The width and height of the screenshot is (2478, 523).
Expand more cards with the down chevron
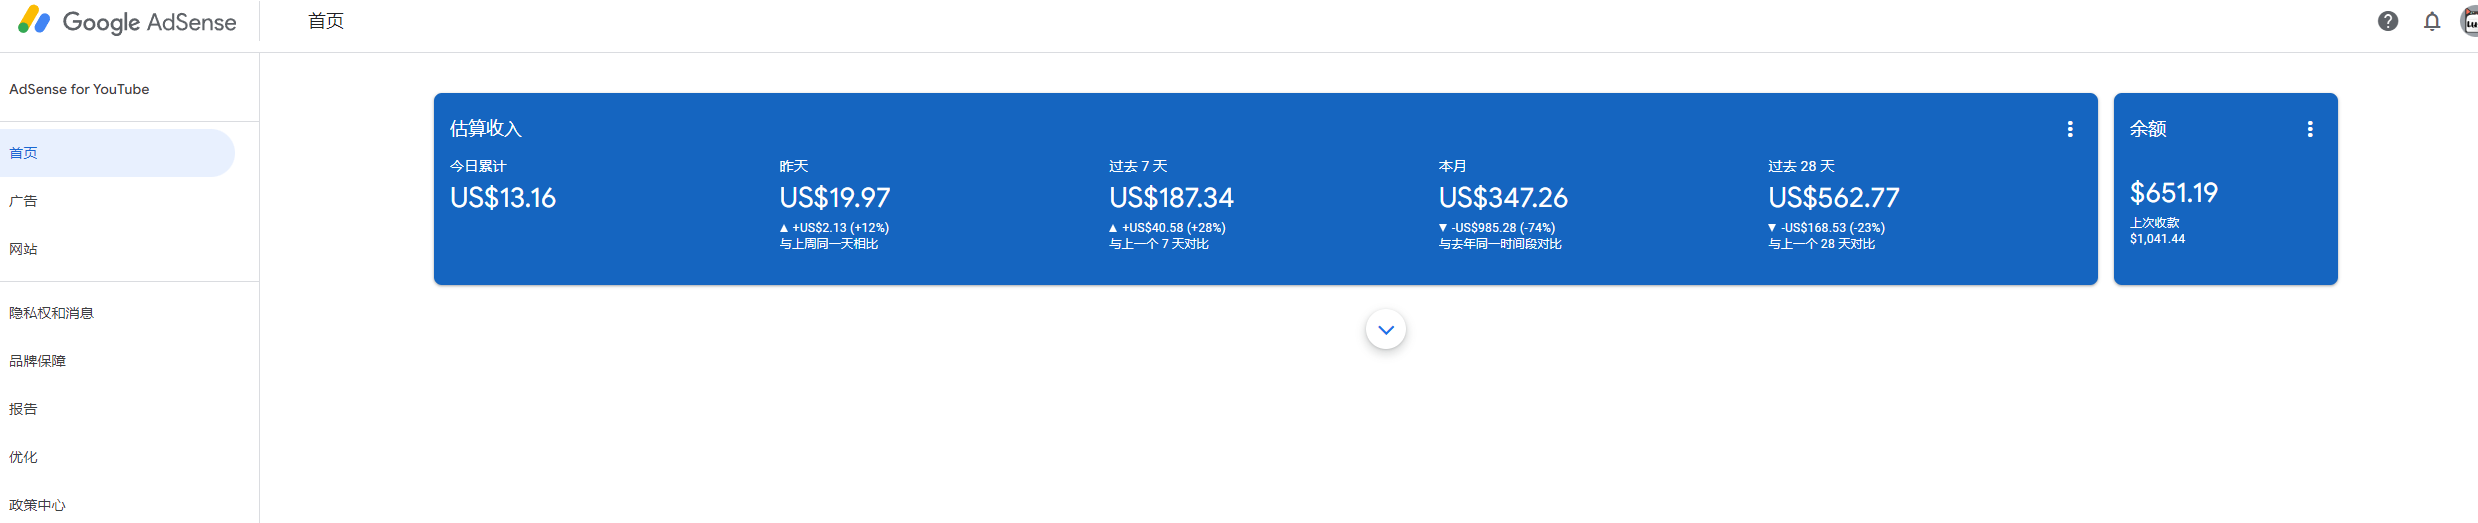coord(1386,330)
